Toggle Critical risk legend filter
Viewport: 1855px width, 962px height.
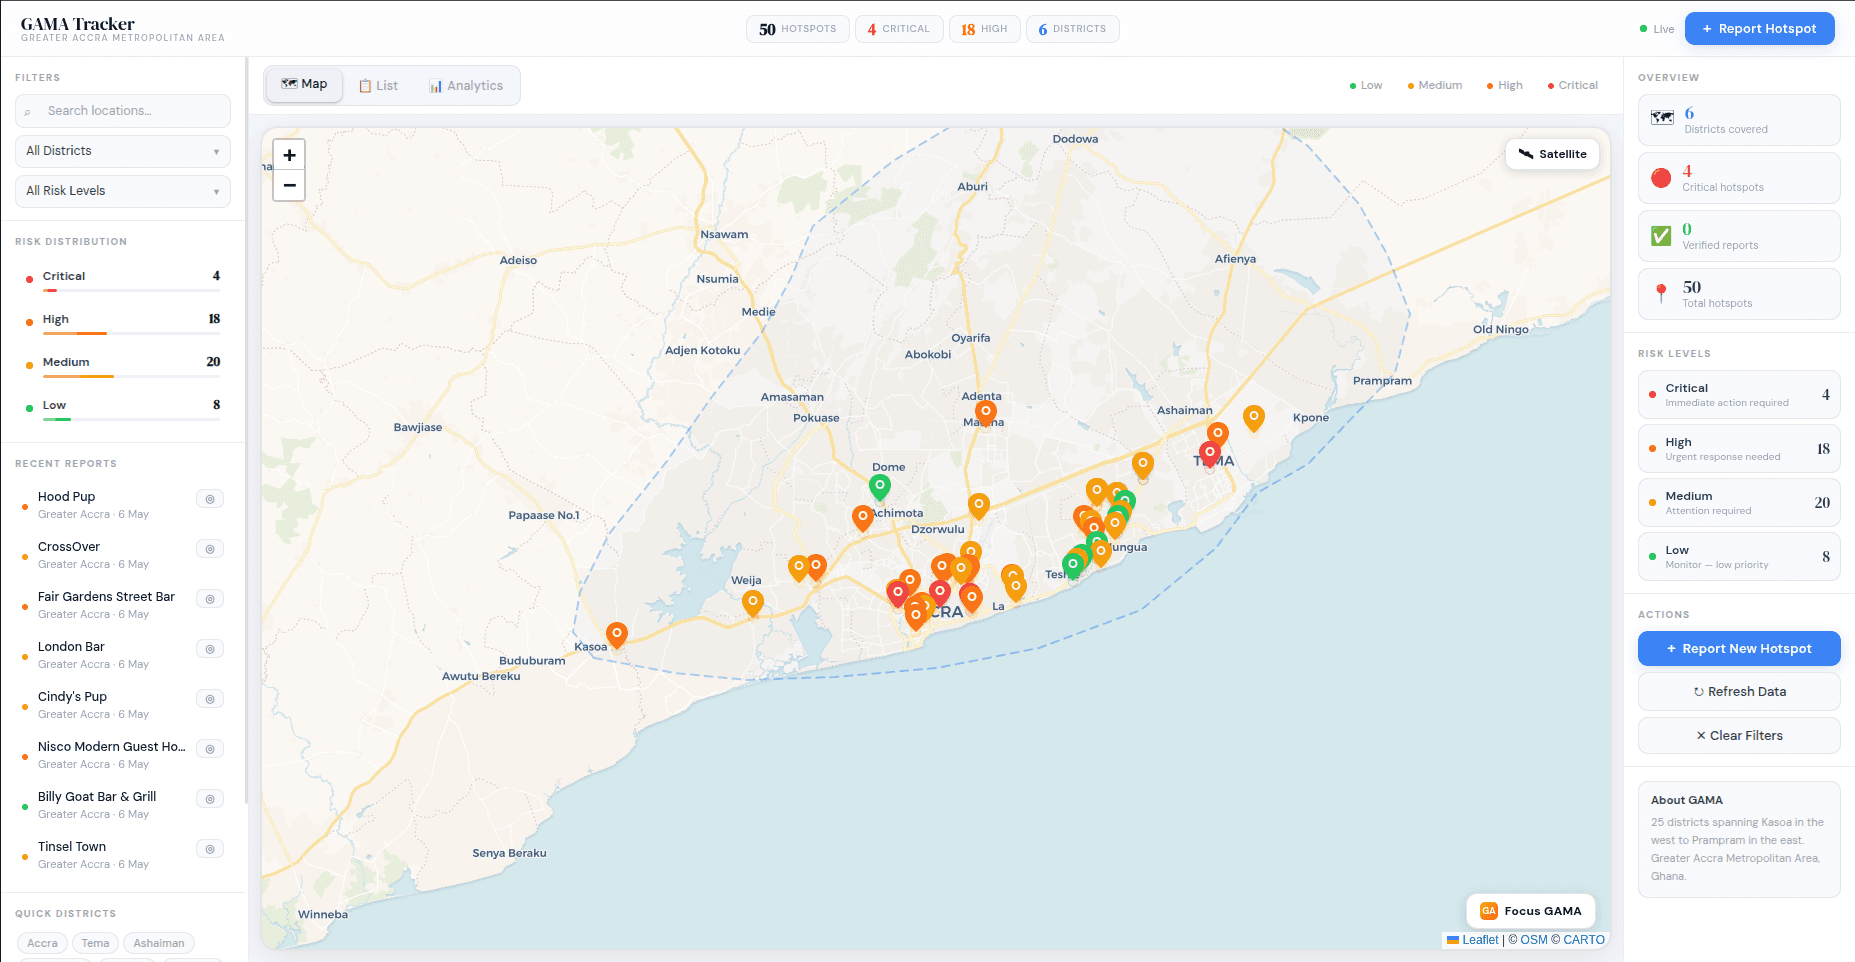click(x=1573, y=86)
